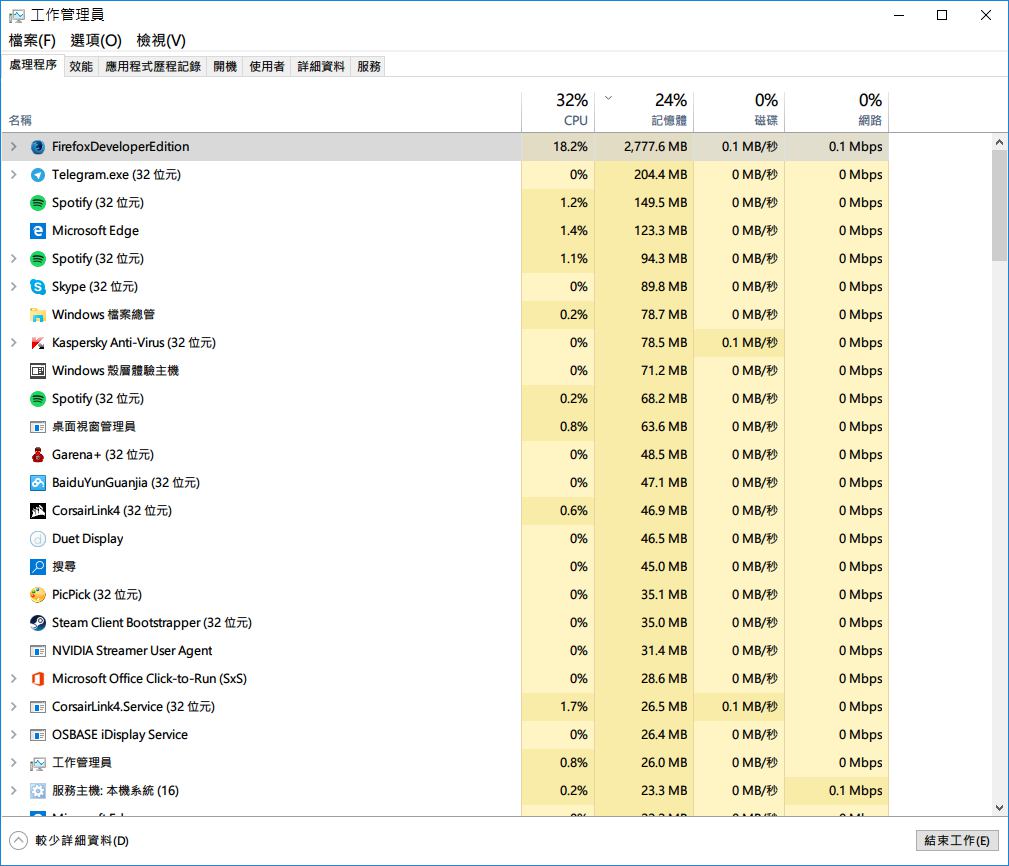This screenshot has height=866, width=1009.
Task: Switch to the 效能 tab
Action: [81, 67]
